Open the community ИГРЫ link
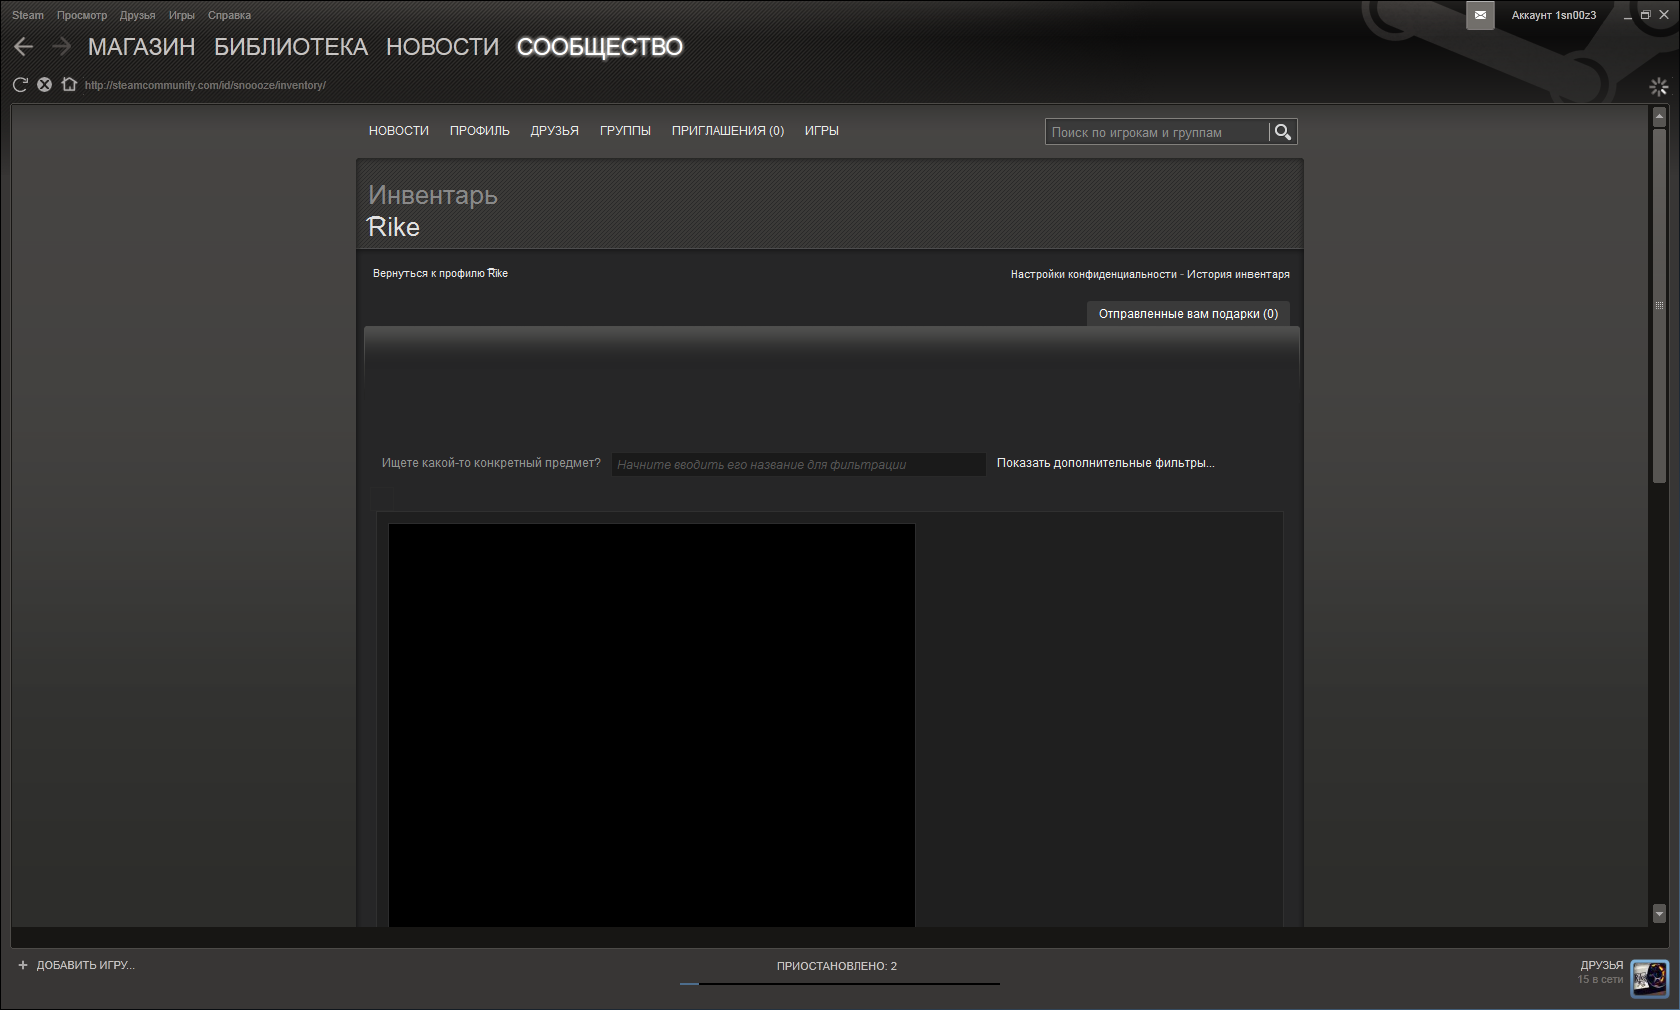 pos(822,131)
